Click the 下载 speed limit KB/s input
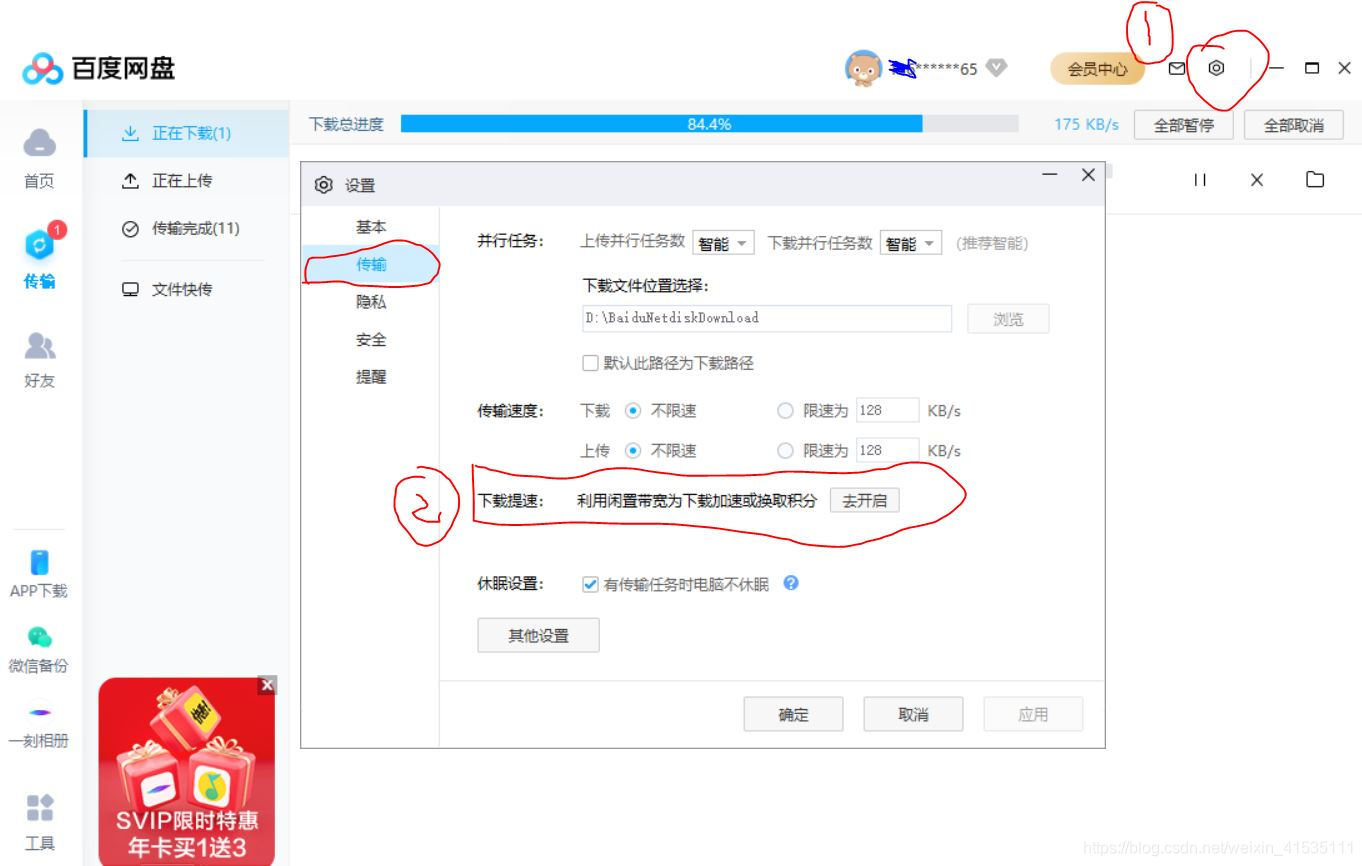This screenshot has height=866, width=1362. coord(887,411)
